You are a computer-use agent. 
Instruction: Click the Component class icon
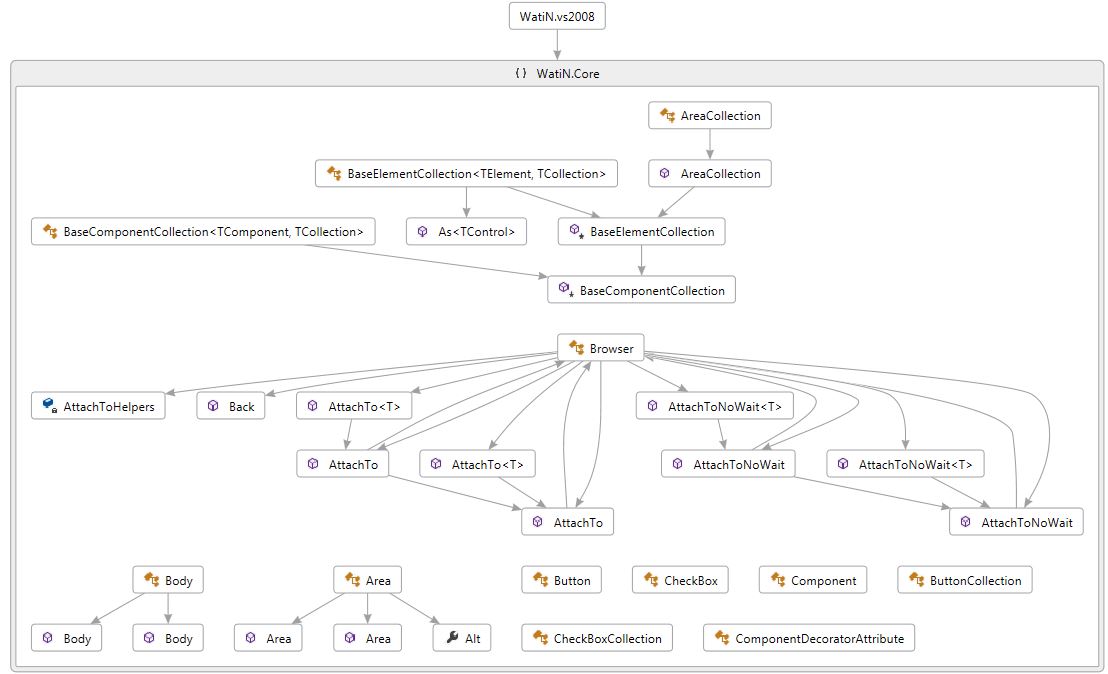(778, 579)
